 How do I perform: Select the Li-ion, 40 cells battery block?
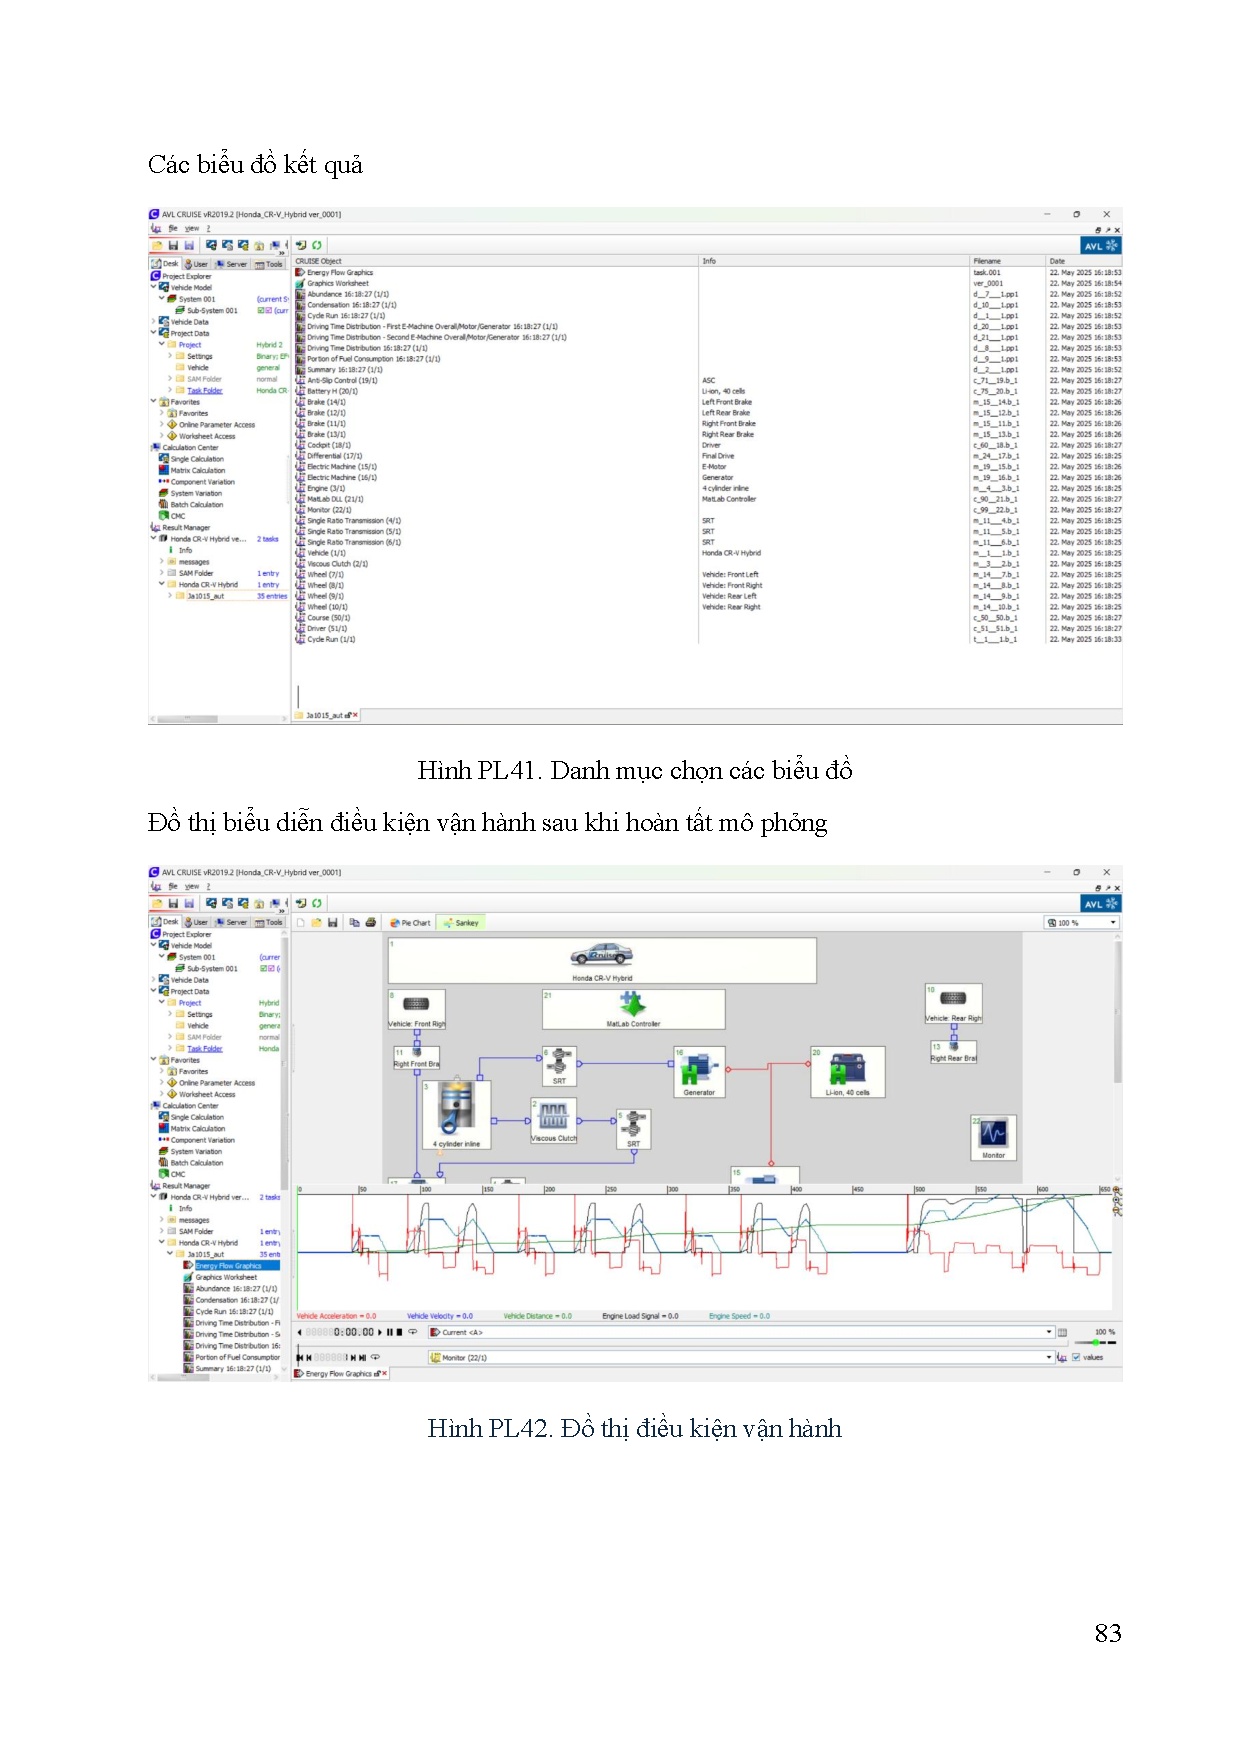point(847,1072)
